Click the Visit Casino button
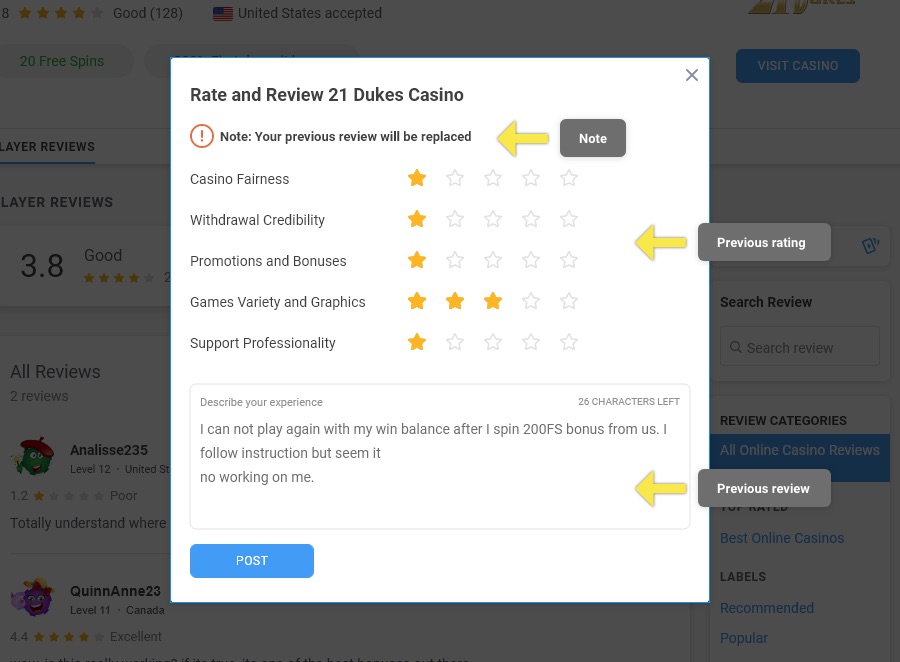Image resolution: width=900 pixels, height=662 pixels. click(x=797, y=66)
